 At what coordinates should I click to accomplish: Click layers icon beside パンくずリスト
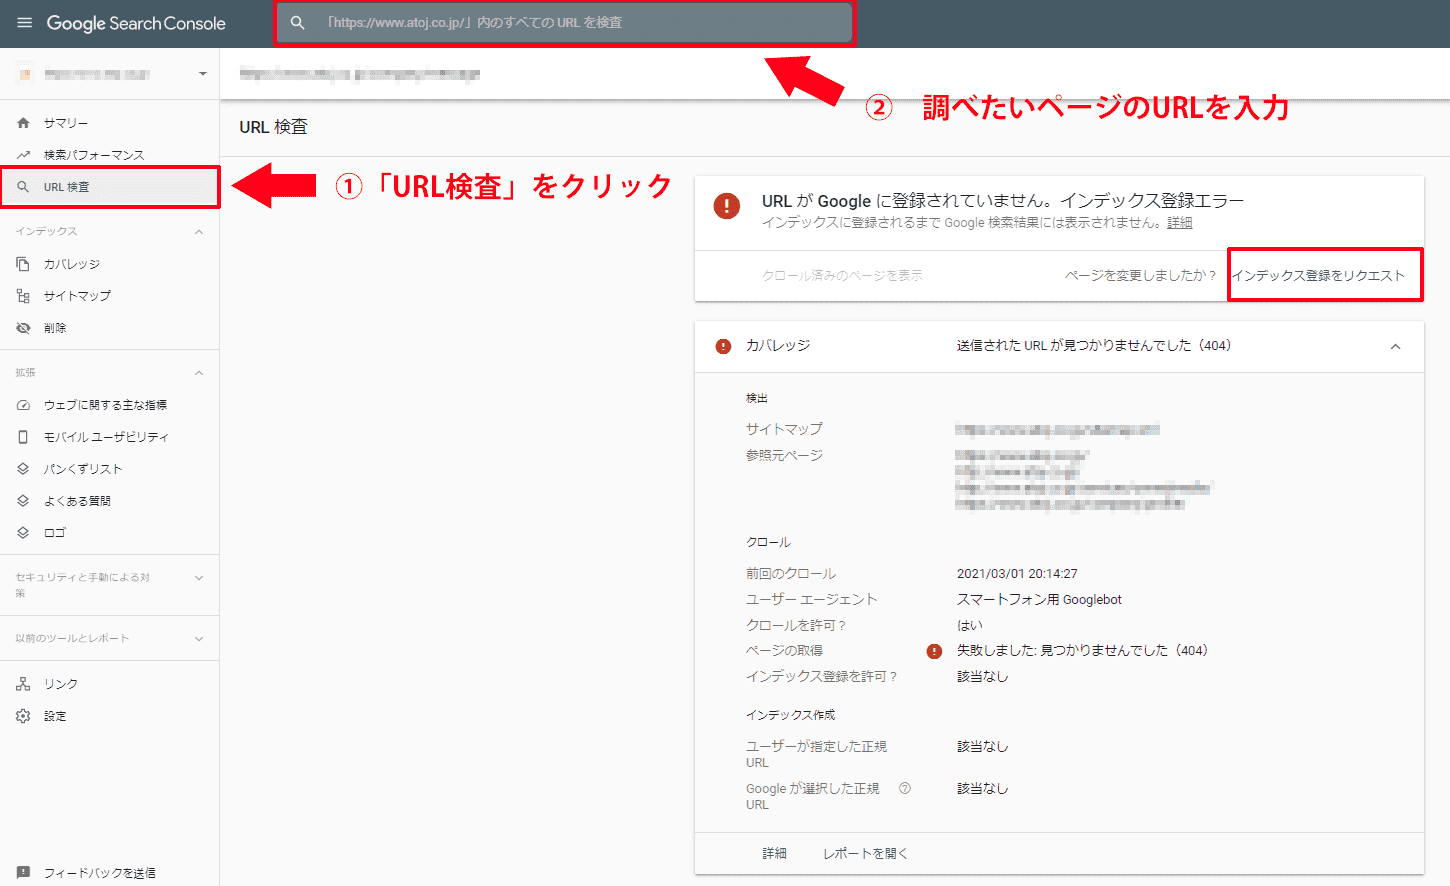click(x=23, y=469)
